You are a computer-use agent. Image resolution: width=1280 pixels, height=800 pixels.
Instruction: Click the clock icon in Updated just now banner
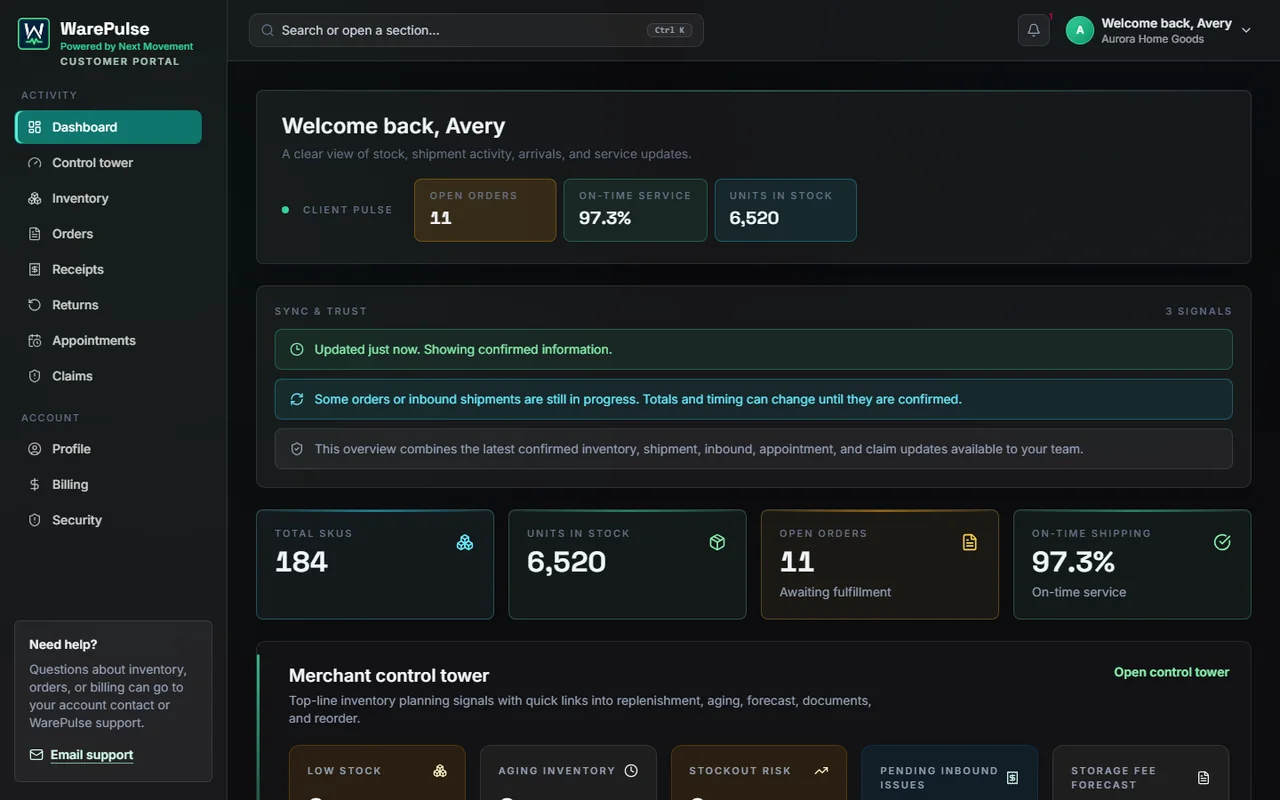click(x=297, y=349)
